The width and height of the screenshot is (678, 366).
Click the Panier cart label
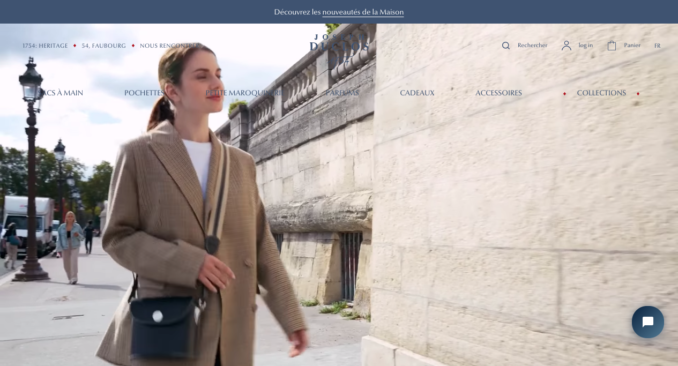click(632, 45)
